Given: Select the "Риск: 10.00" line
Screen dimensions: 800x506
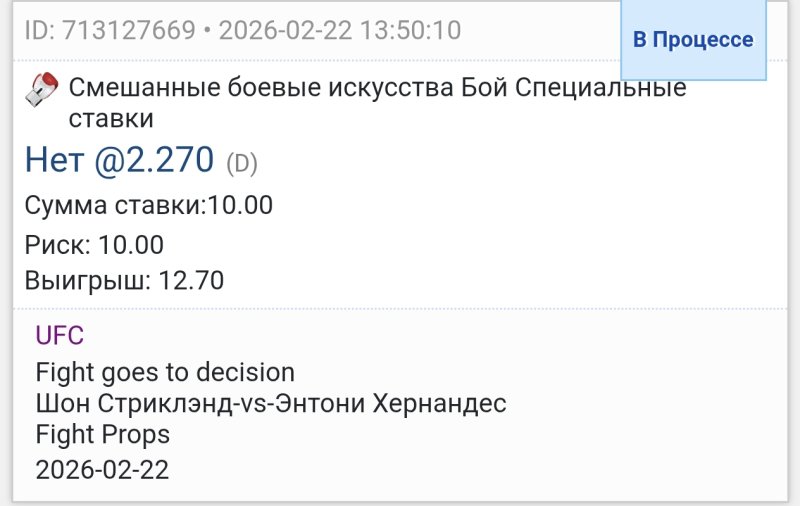Looking at the screenshot, I should coord(94,244).
